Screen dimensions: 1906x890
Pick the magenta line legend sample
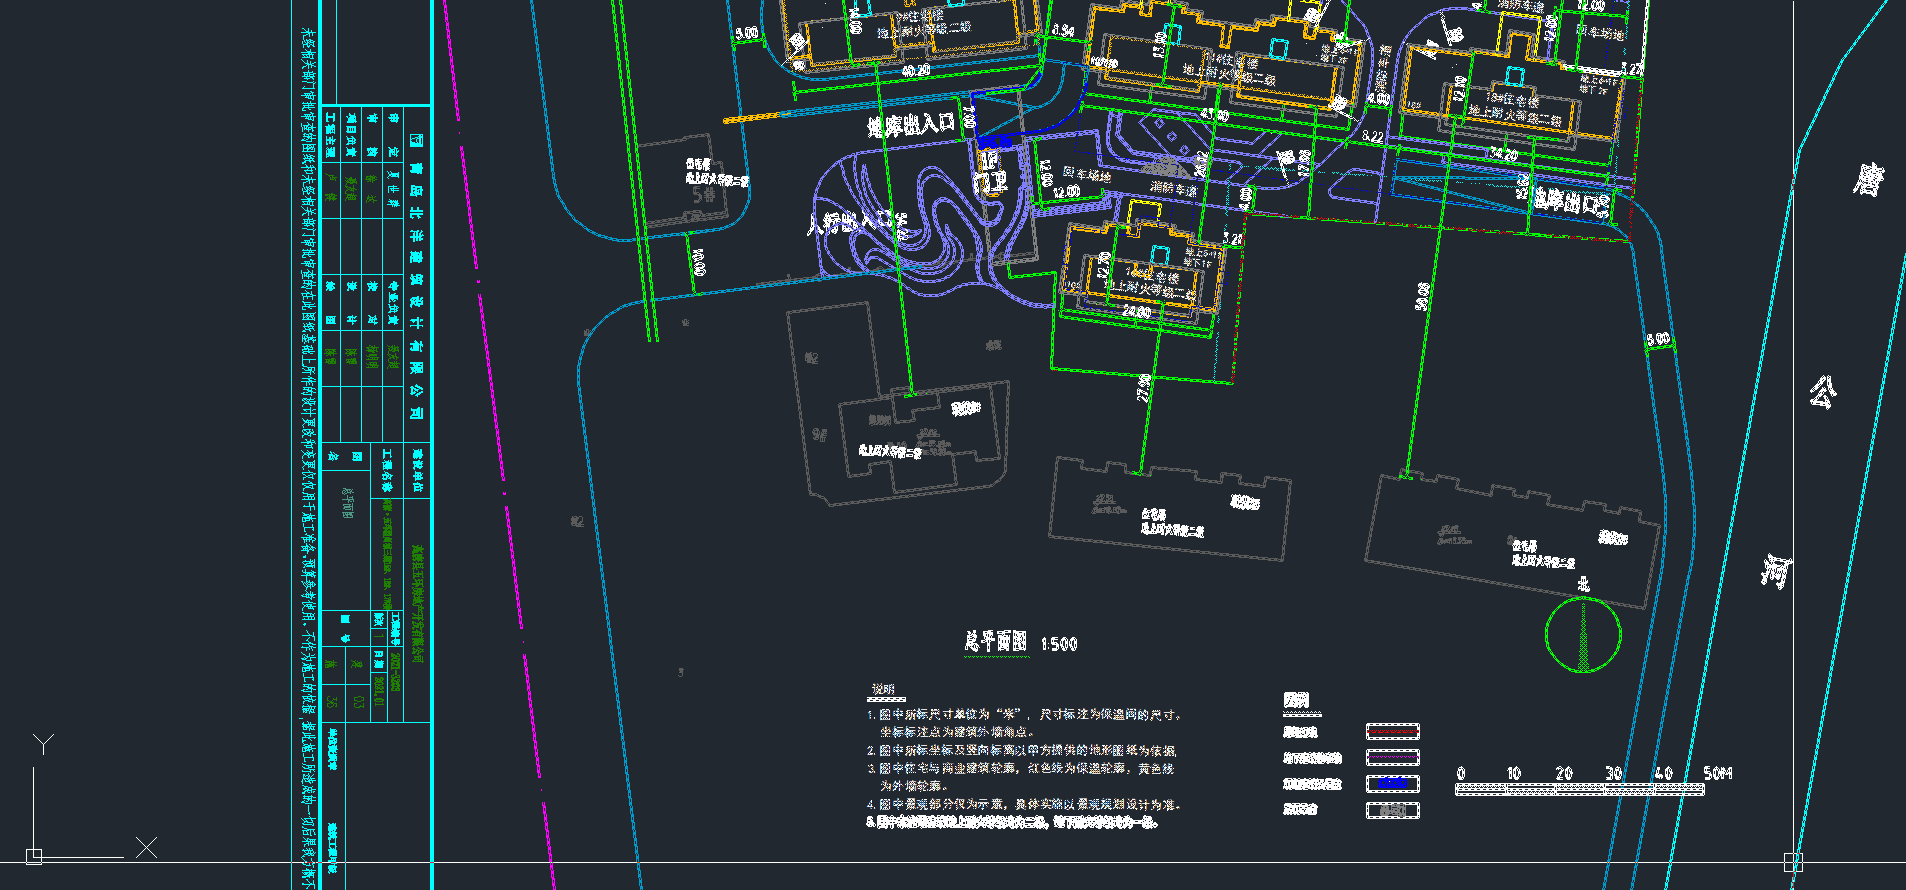[1392, 757]
